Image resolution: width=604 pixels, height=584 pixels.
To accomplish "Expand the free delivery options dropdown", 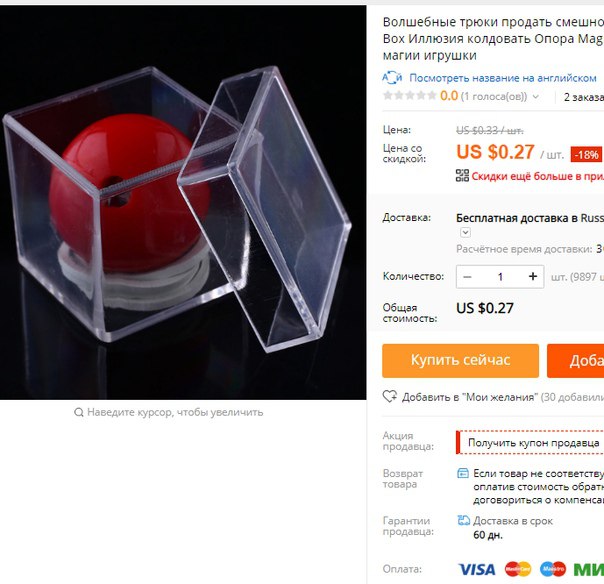I will 465,232.
